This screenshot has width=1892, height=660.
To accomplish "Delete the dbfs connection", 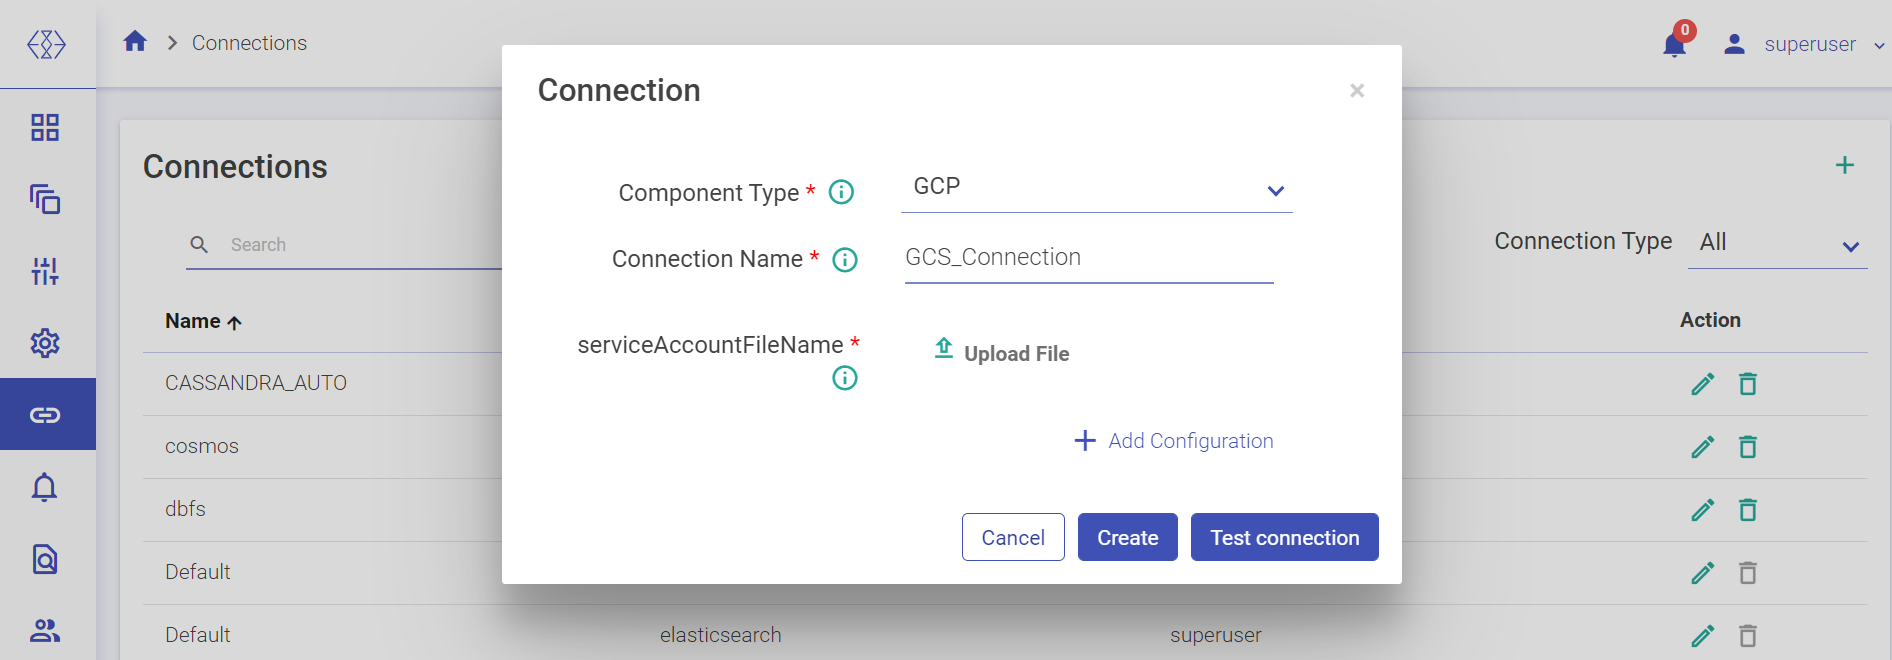I will click(1748, 510).
